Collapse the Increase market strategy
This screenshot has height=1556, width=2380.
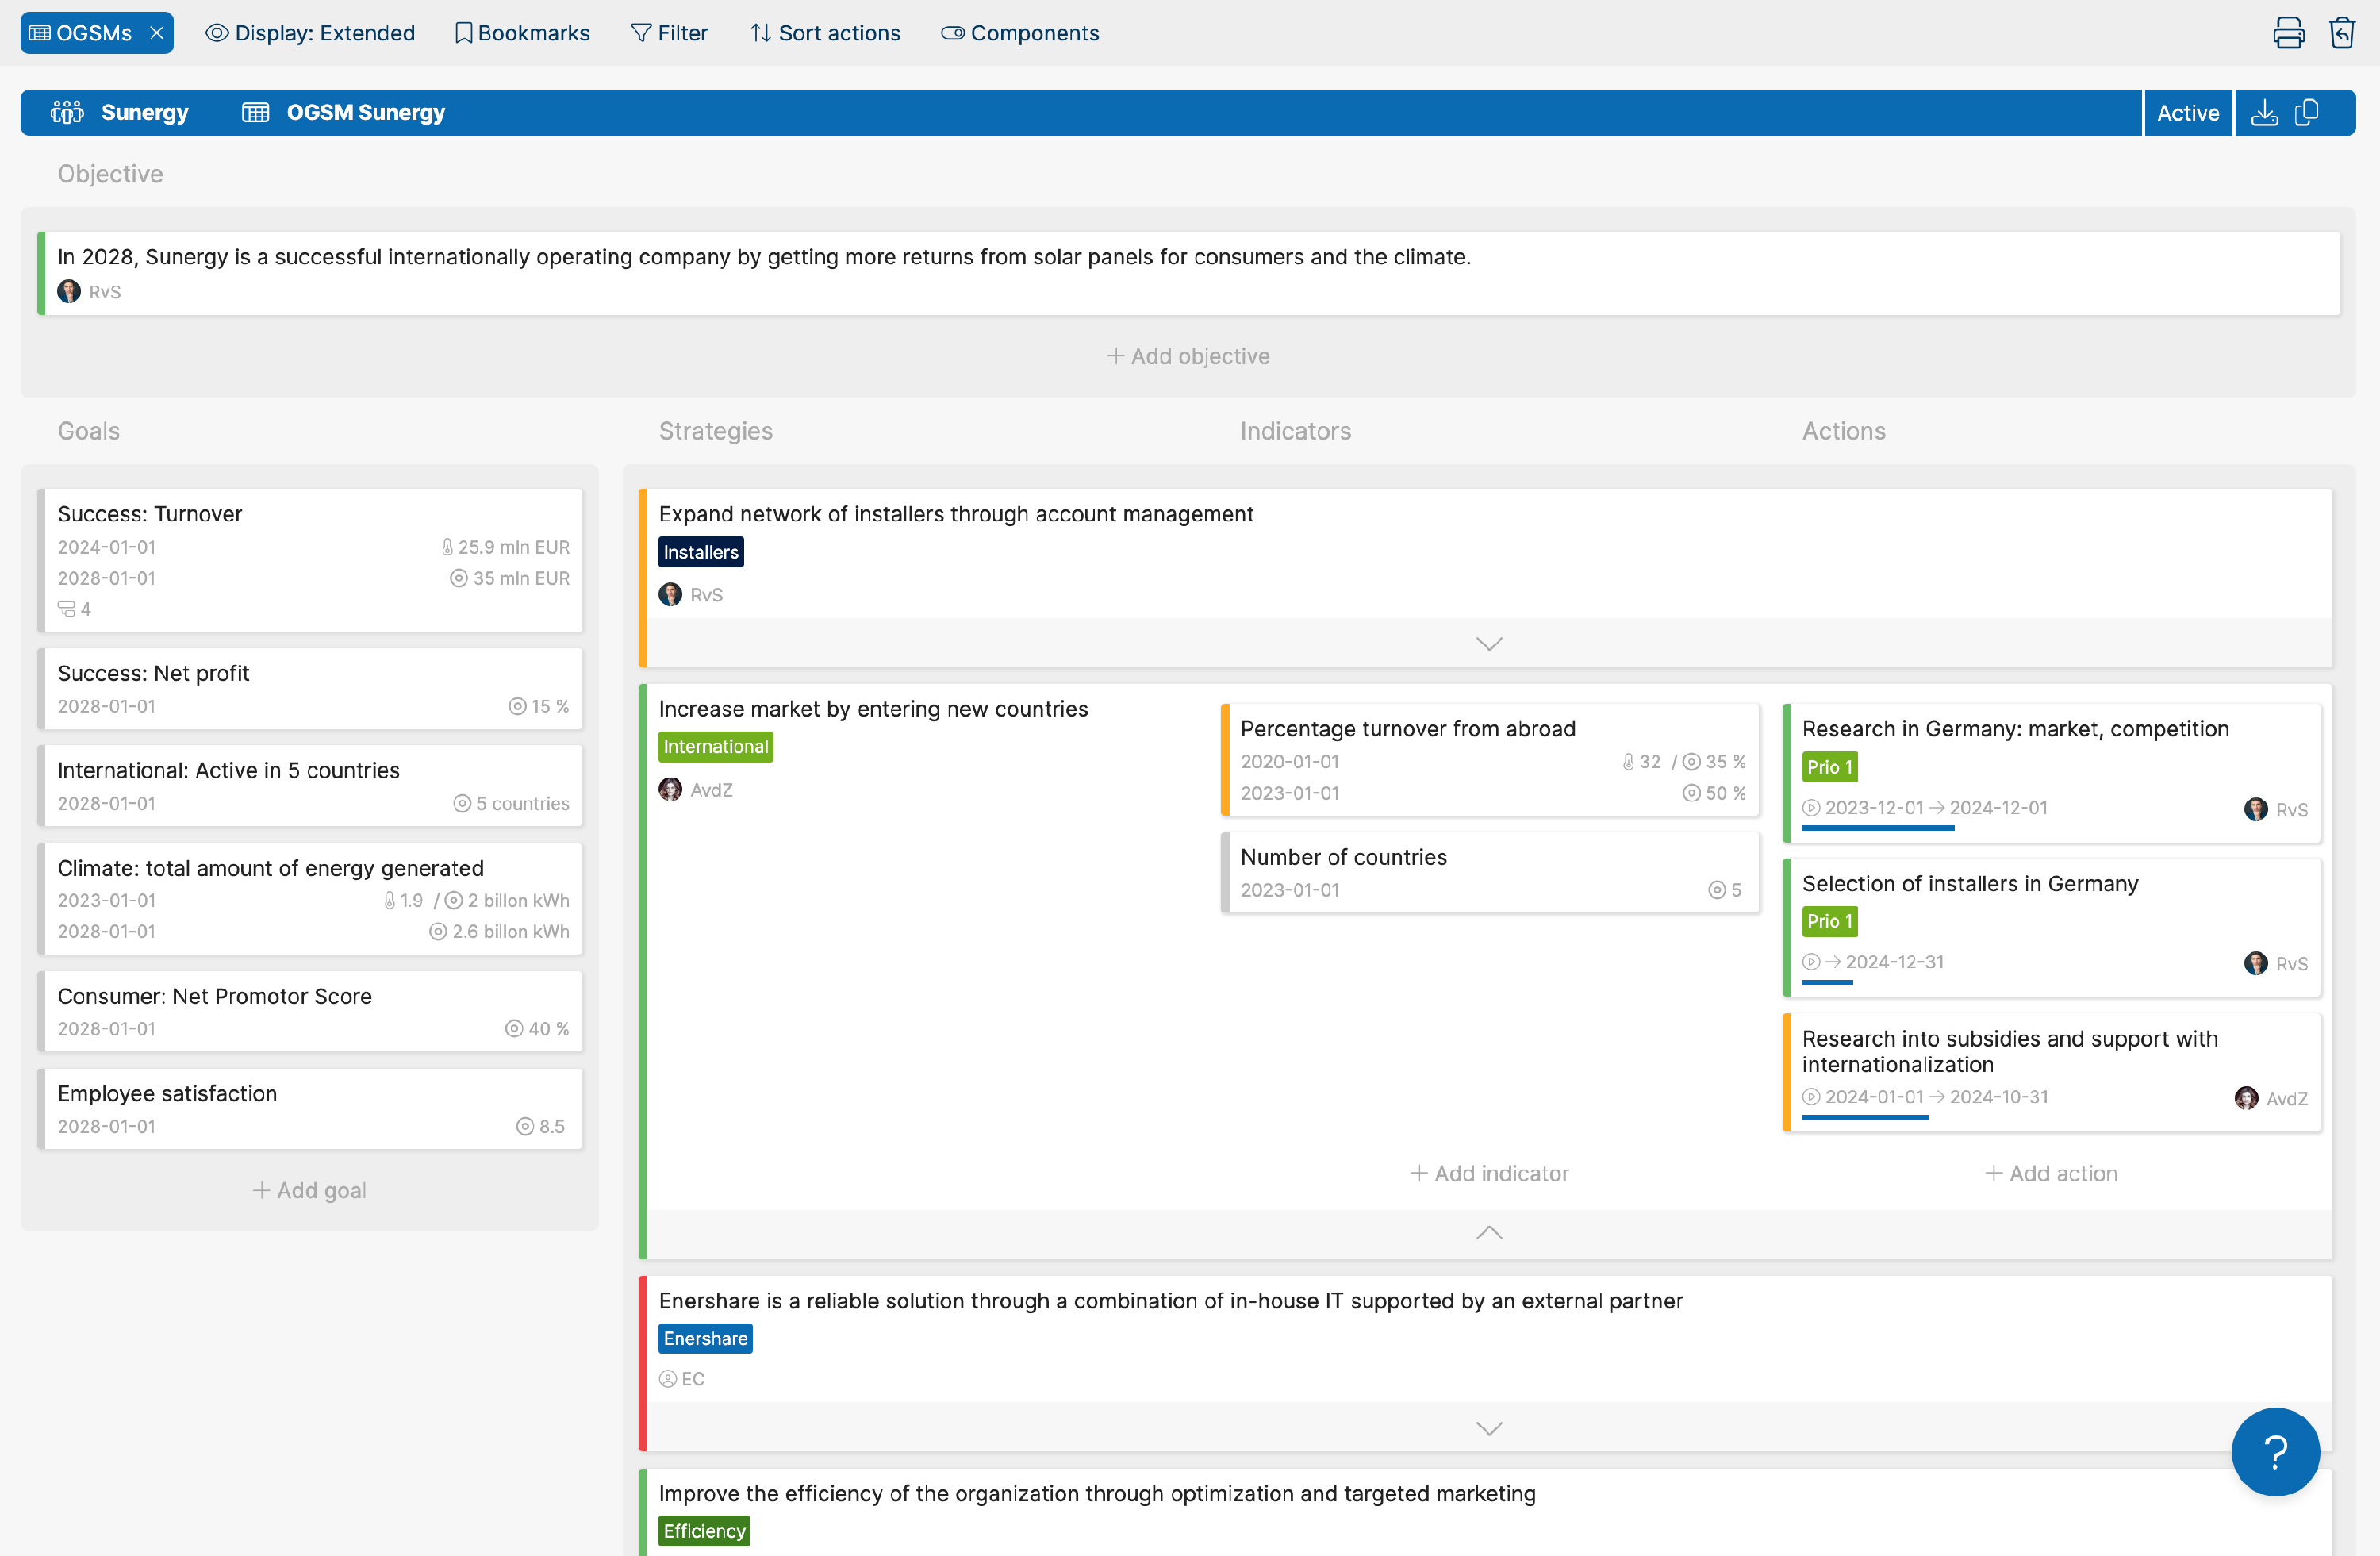point(1489,1233)
